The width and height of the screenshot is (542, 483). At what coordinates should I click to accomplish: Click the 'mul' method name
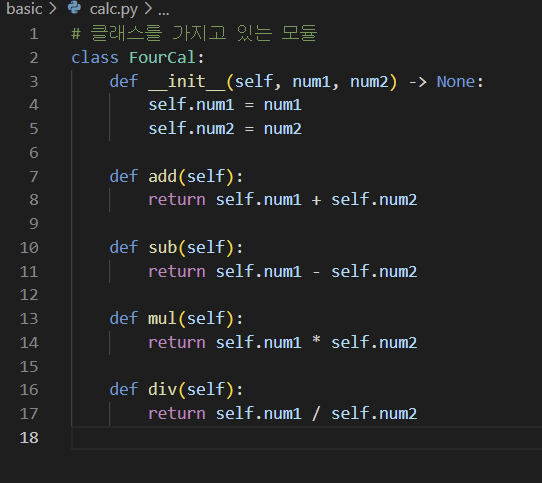pos(162,319)
